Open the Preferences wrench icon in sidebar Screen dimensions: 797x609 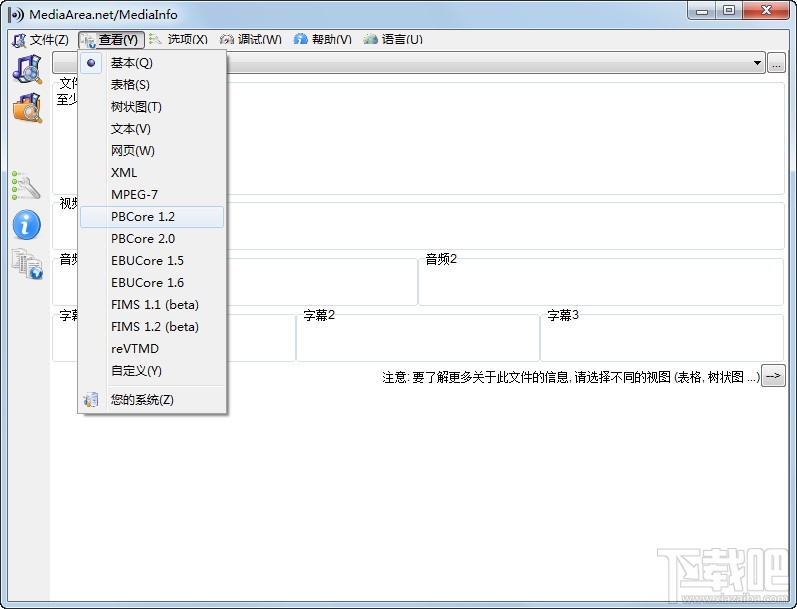[x=25, y=186]
